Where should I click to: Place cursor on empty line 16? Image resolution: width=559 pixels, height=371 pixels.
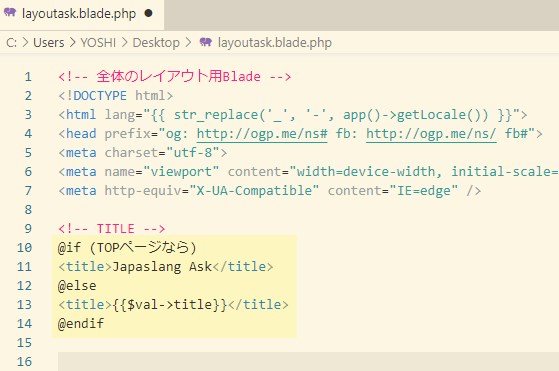click(308, 361)
